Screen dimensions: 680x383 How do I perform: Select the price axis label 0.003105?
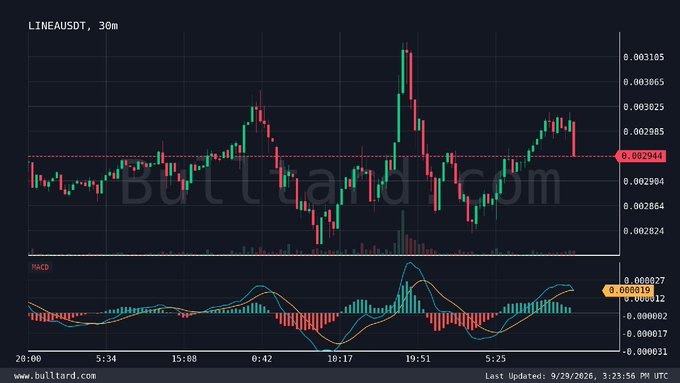point(644,57)
